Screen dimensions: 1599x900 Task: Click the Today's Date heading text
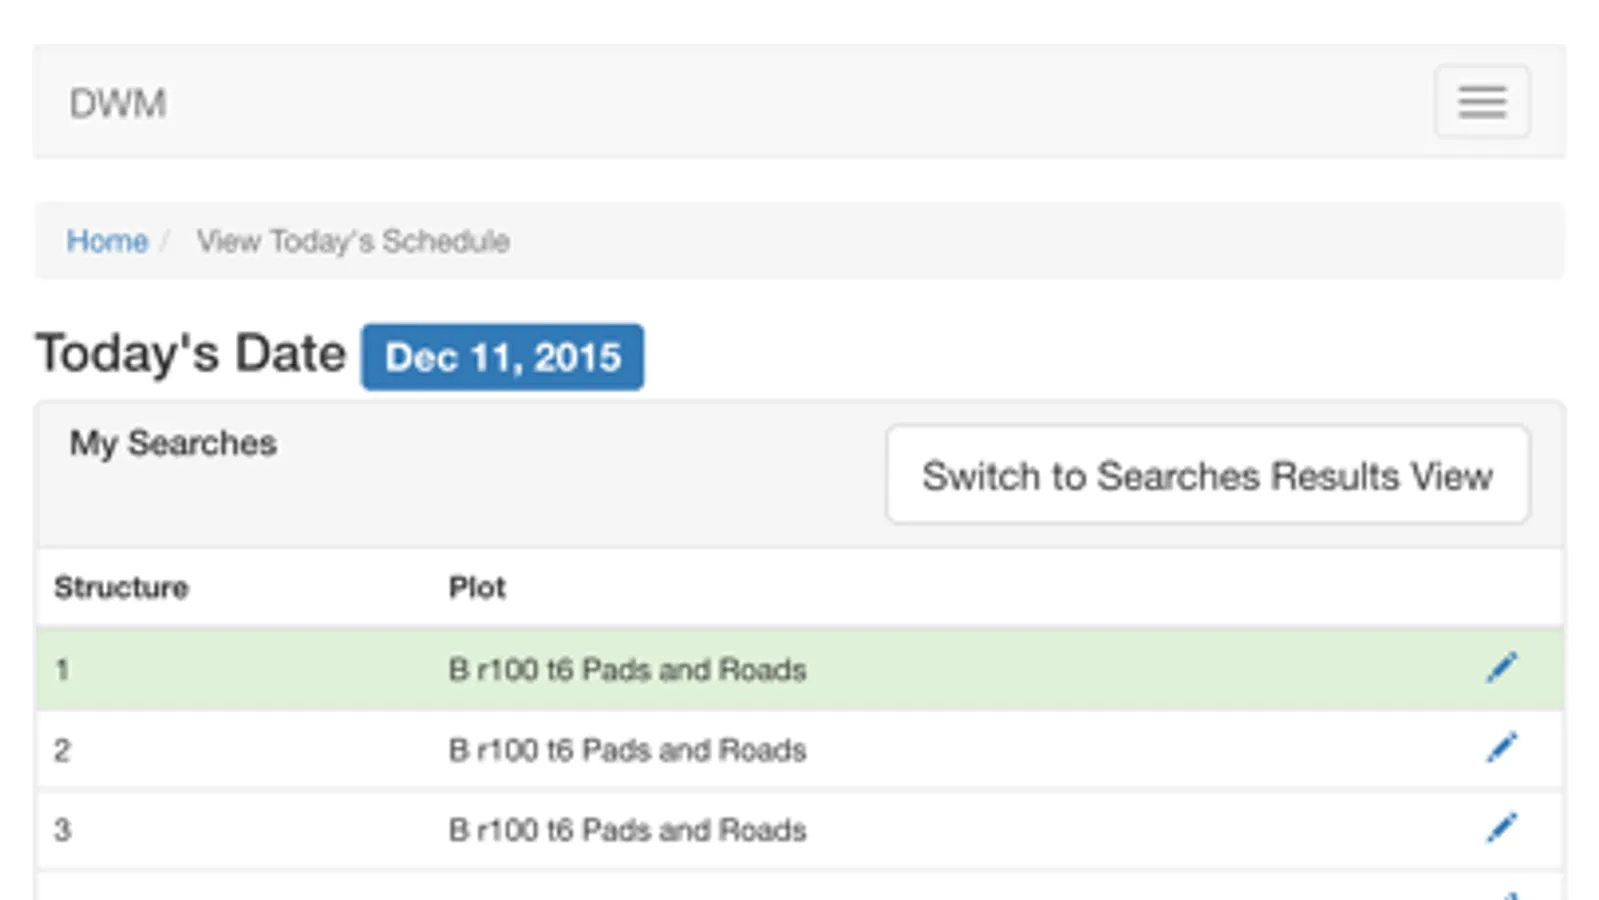pyautogui.click(x=191, y=354)
